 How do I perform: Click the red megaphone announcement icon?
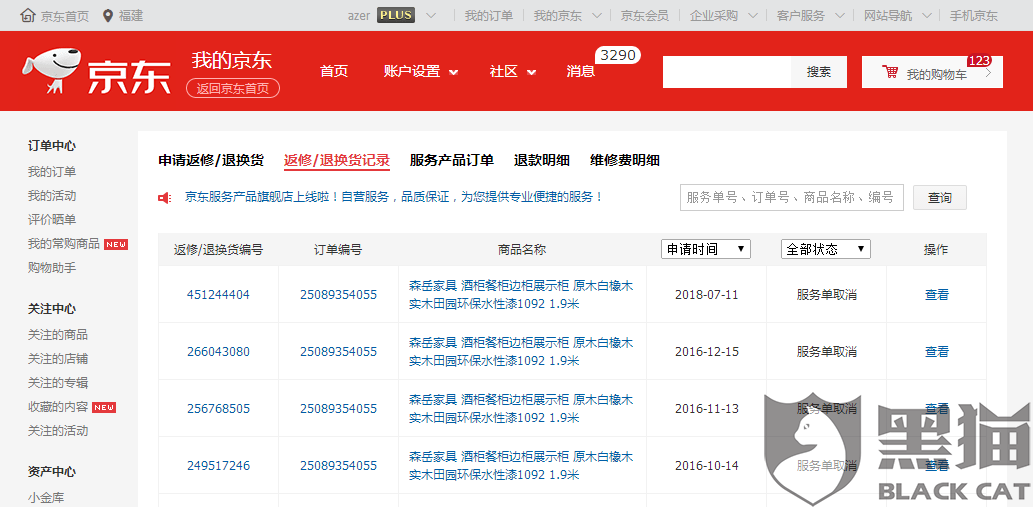click(x=165, y=197)
